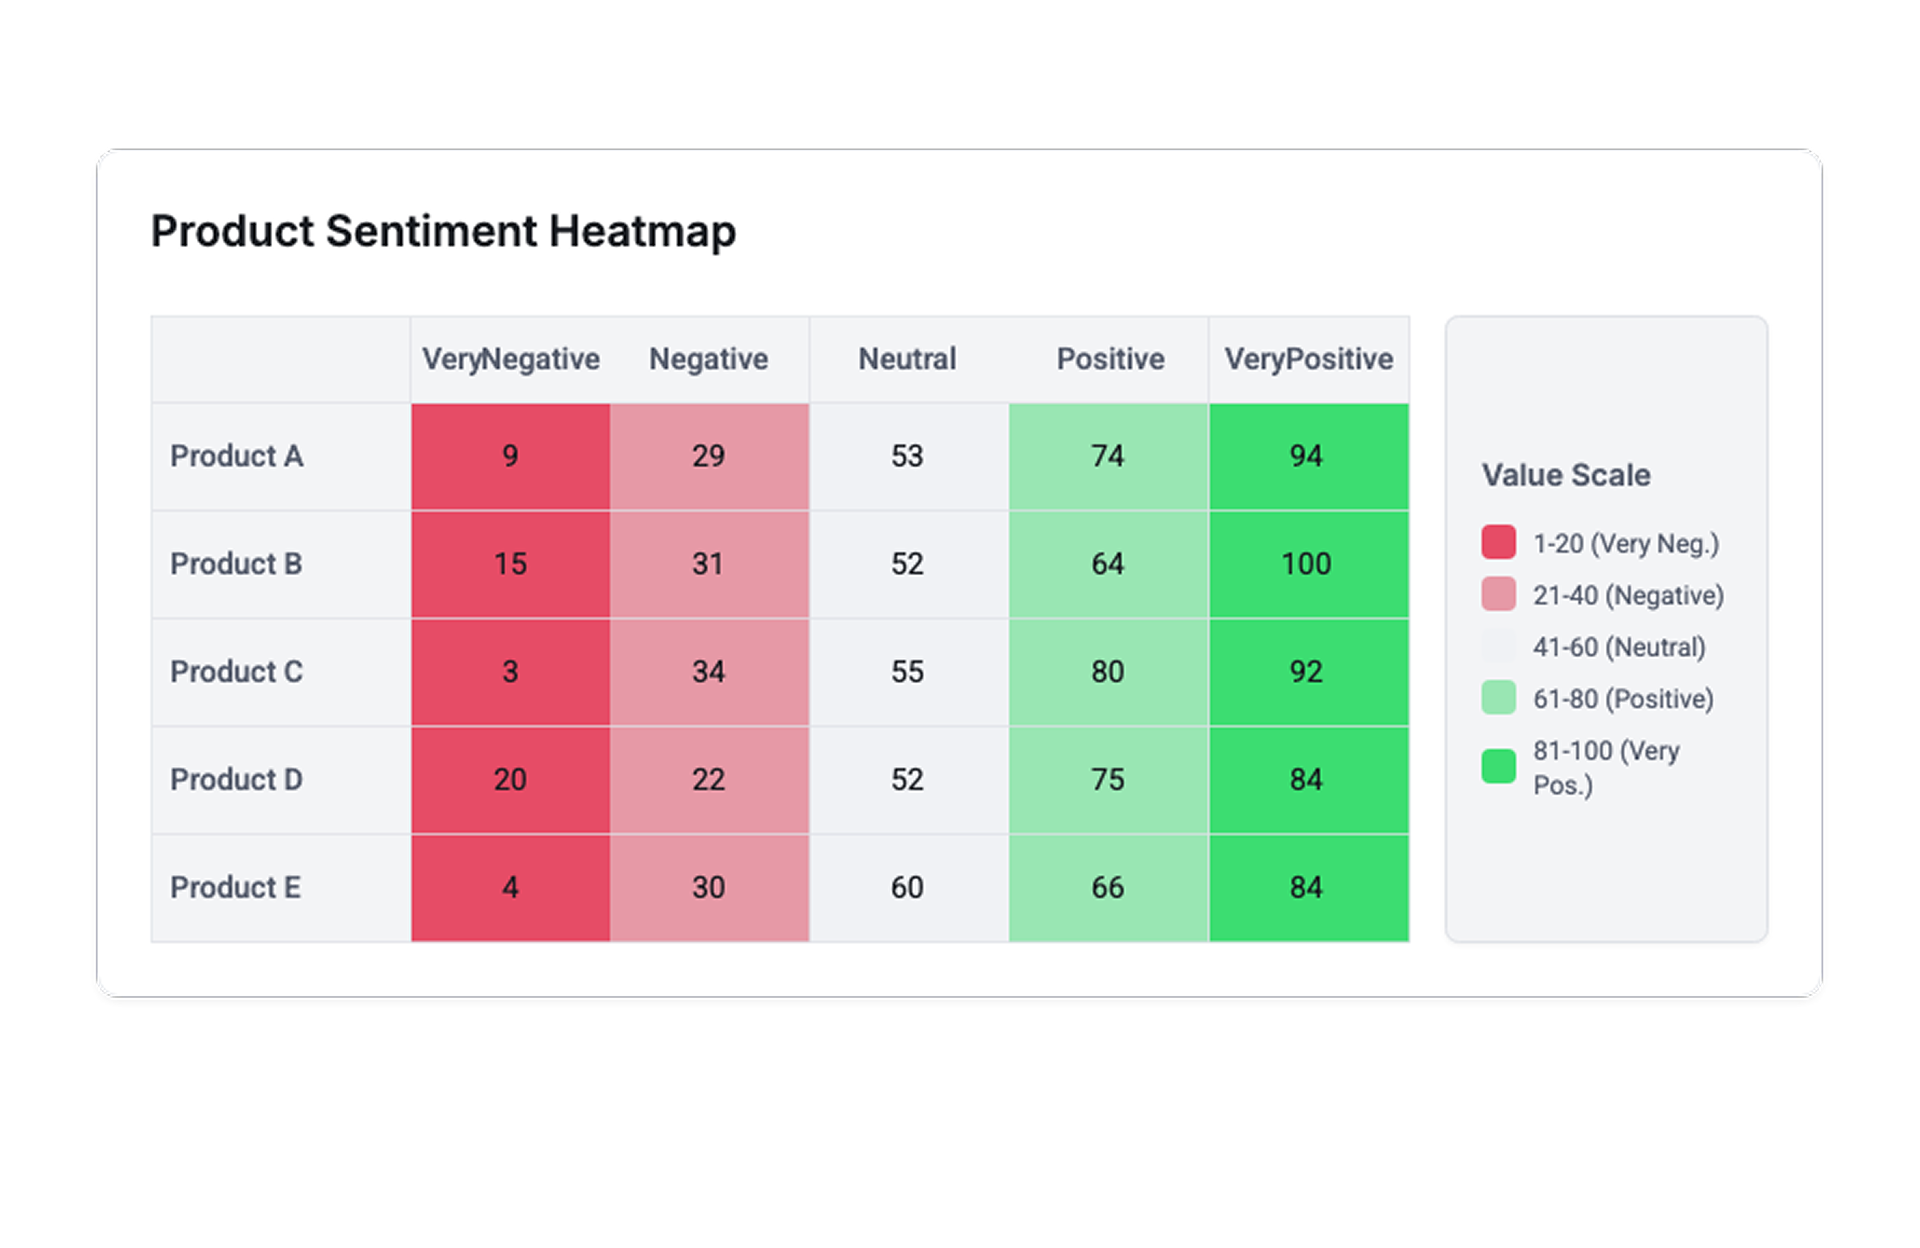Image resolution: width=1920 pixels, height=1248 pixels.
Task: Click Product E Neutral cell valued 60
Action: coord(907,888)
